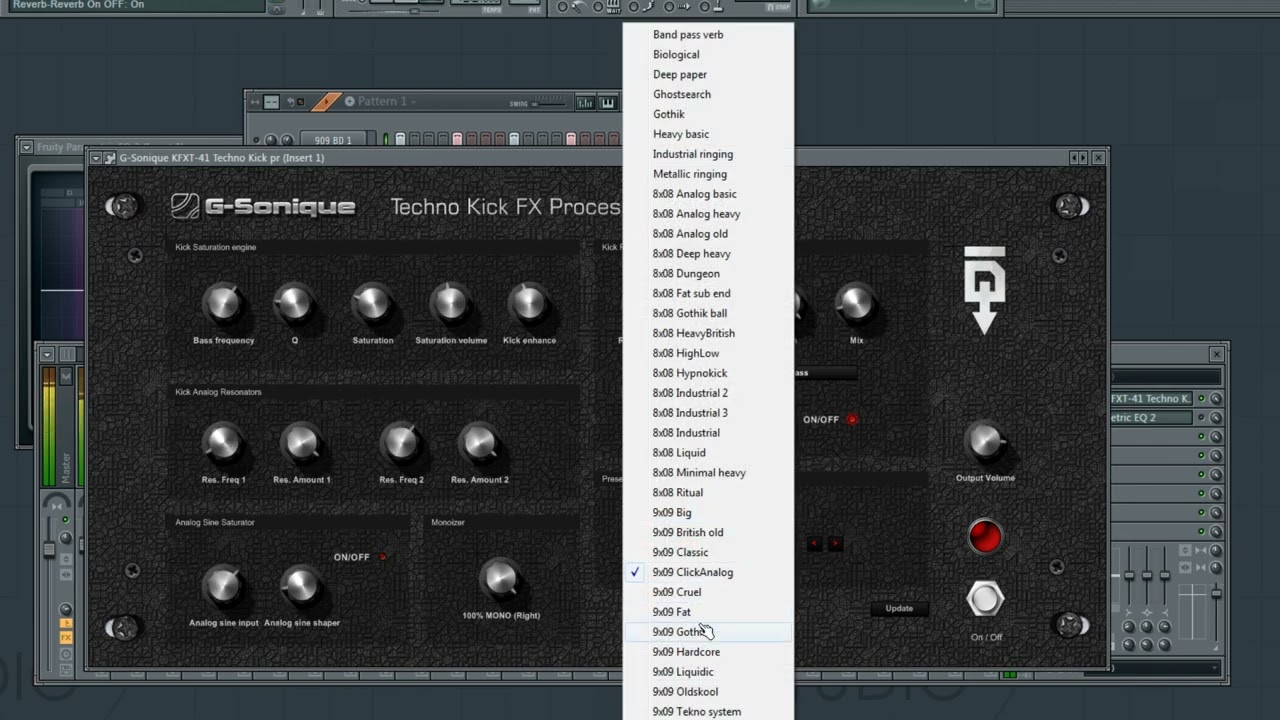Click the FXT-41 slot mix level knob
This screenshot has height=720, width=1280.
pos(1216,399)
